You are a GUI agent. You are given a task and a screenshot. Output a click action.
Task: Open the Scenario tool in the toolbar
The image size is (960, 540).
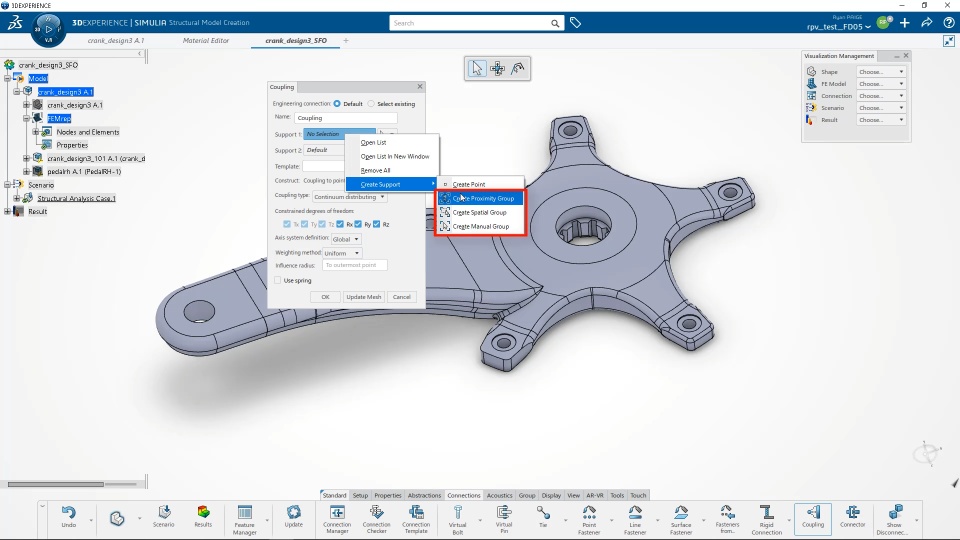pyautogui.click(x=163, y=517)
